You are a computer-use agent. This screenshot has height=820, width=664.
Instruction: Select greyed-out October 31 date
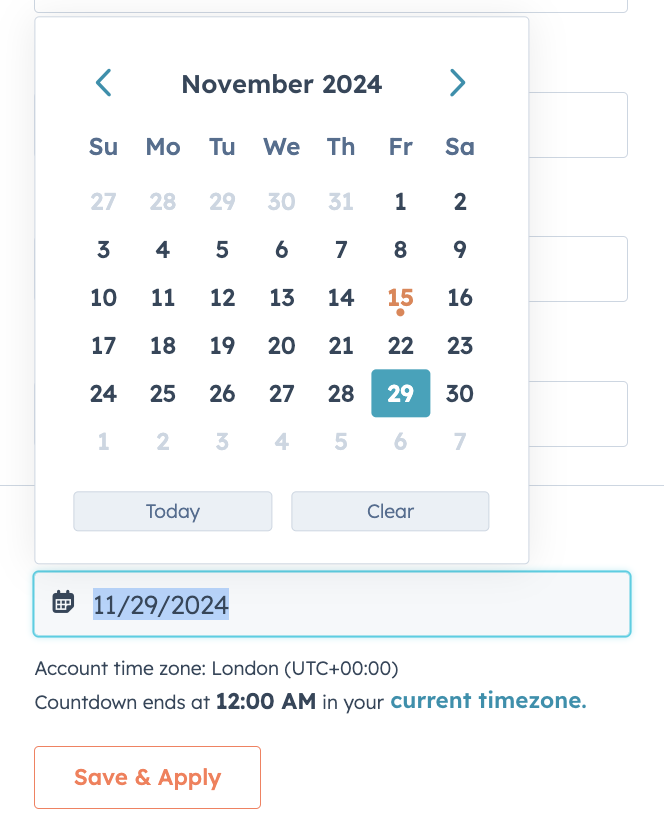click(x=341, y=202)
